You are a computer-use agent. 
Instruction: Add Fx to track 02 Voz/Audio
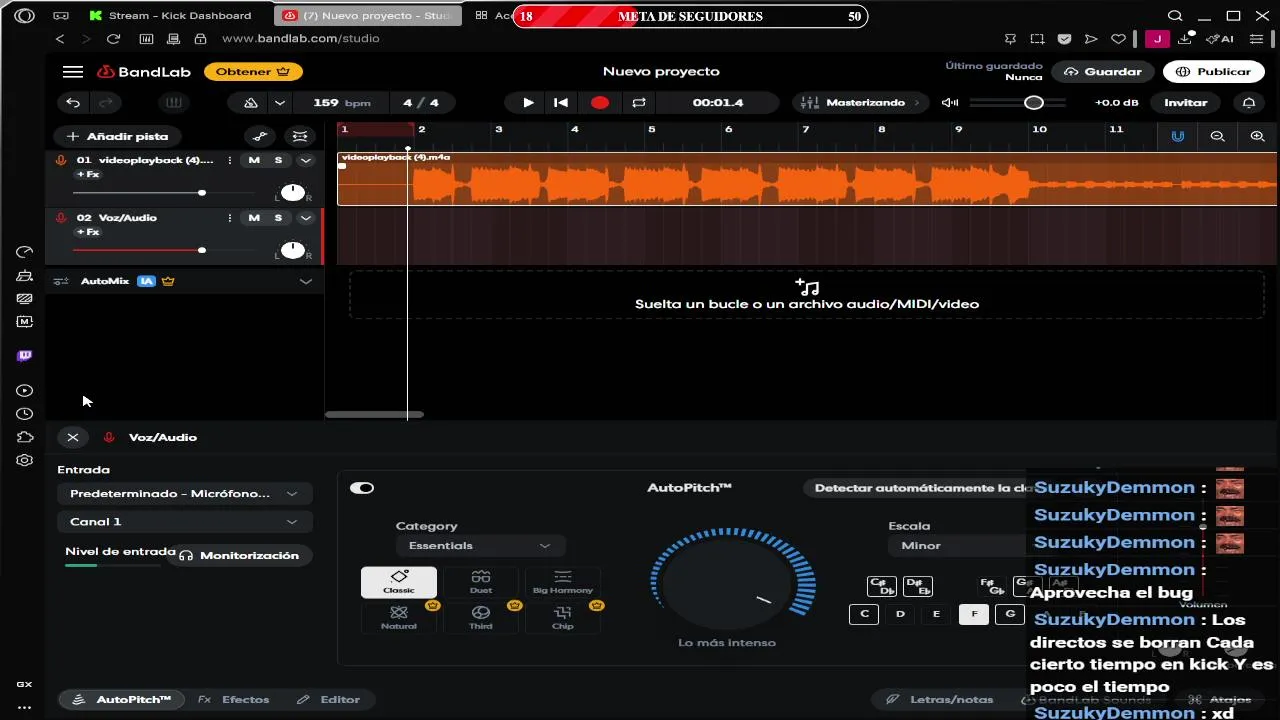point(89,232)
